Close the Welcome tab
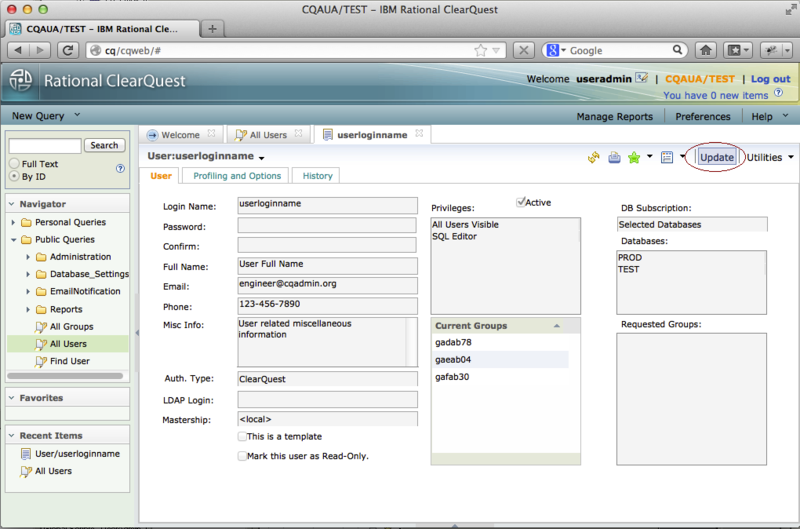Image resolution: width=800 pixels, height=529 pixels. [211, 134]
